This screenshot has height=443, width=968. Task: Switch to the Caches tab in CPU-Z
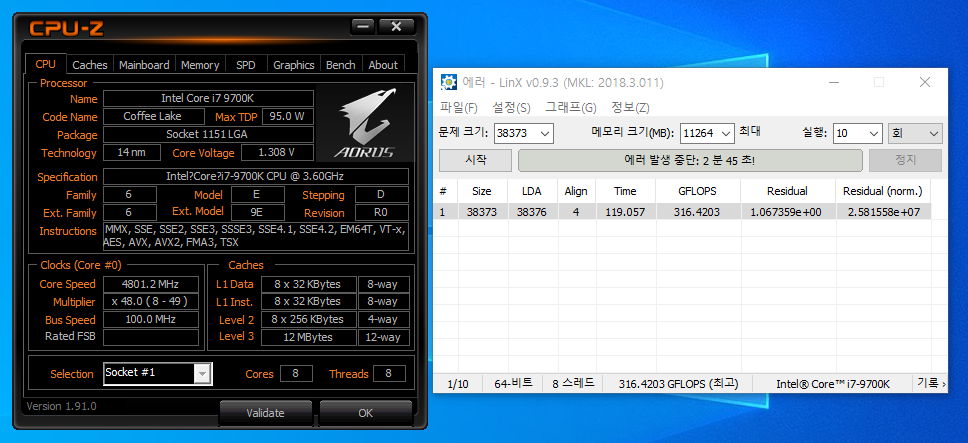pyautogui.click(x=90, y=65)
